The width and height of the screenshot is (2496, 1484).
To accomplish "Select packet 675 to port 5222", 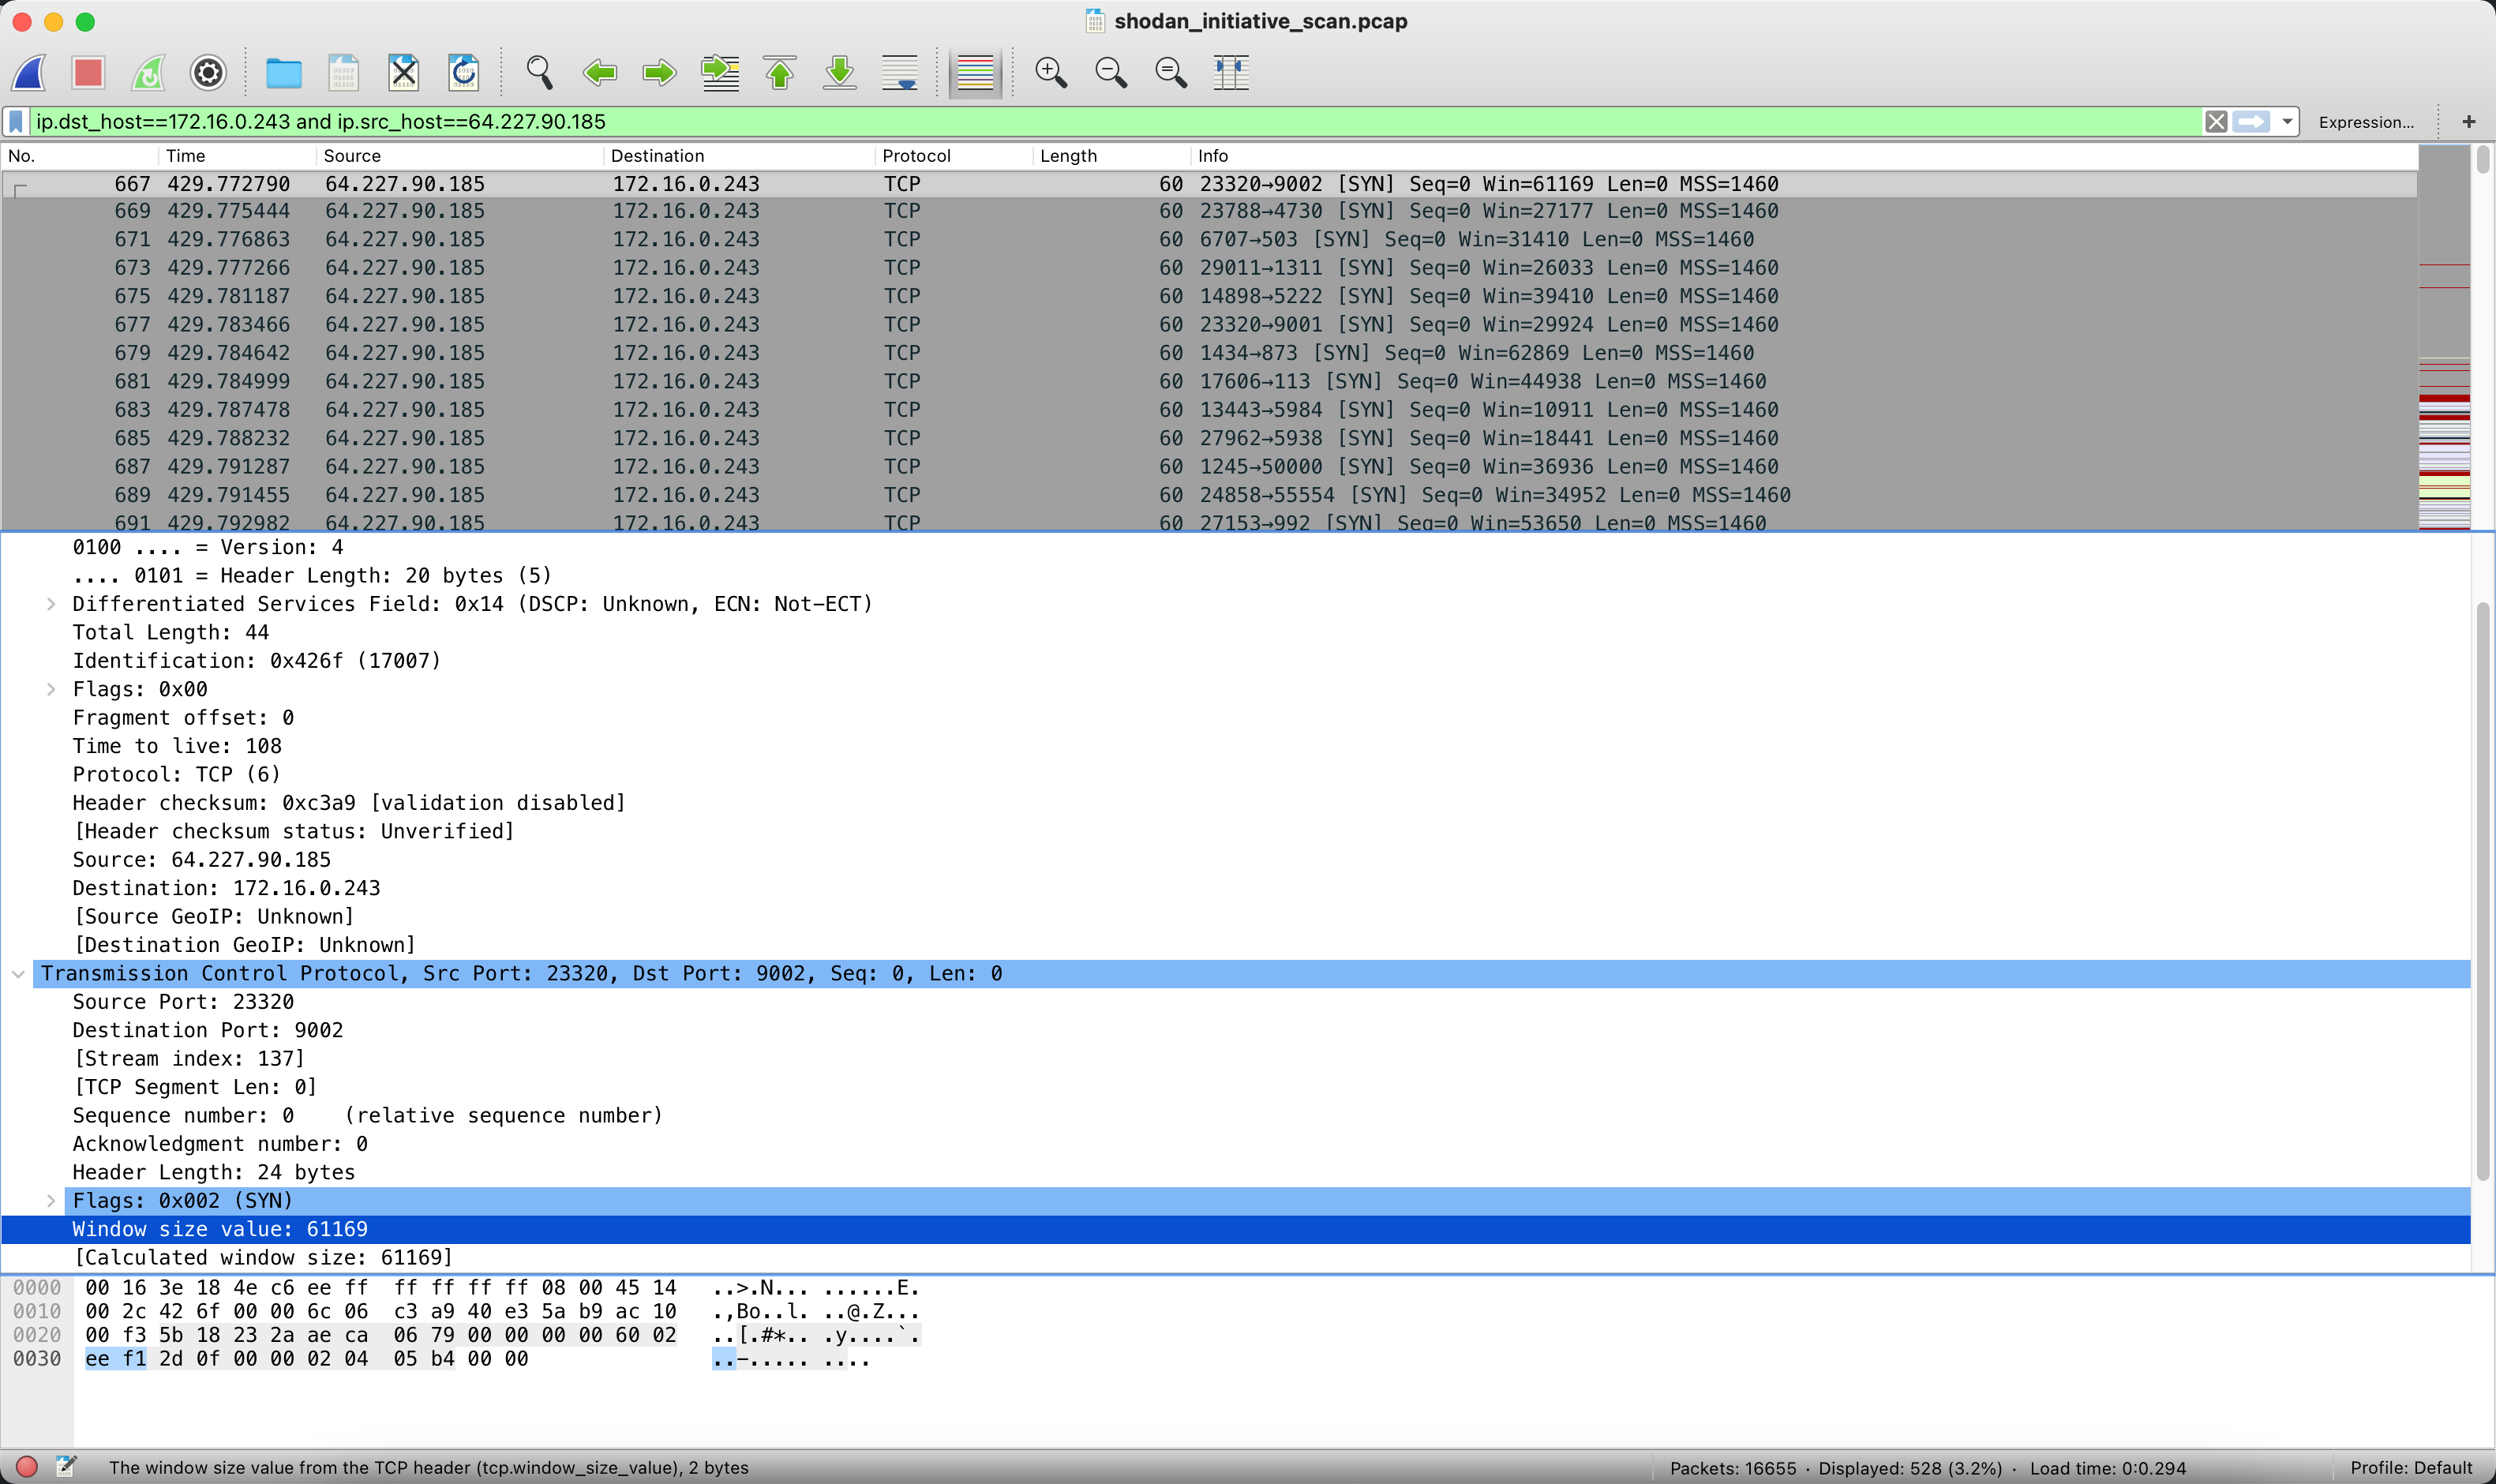I will (1209, 297).
